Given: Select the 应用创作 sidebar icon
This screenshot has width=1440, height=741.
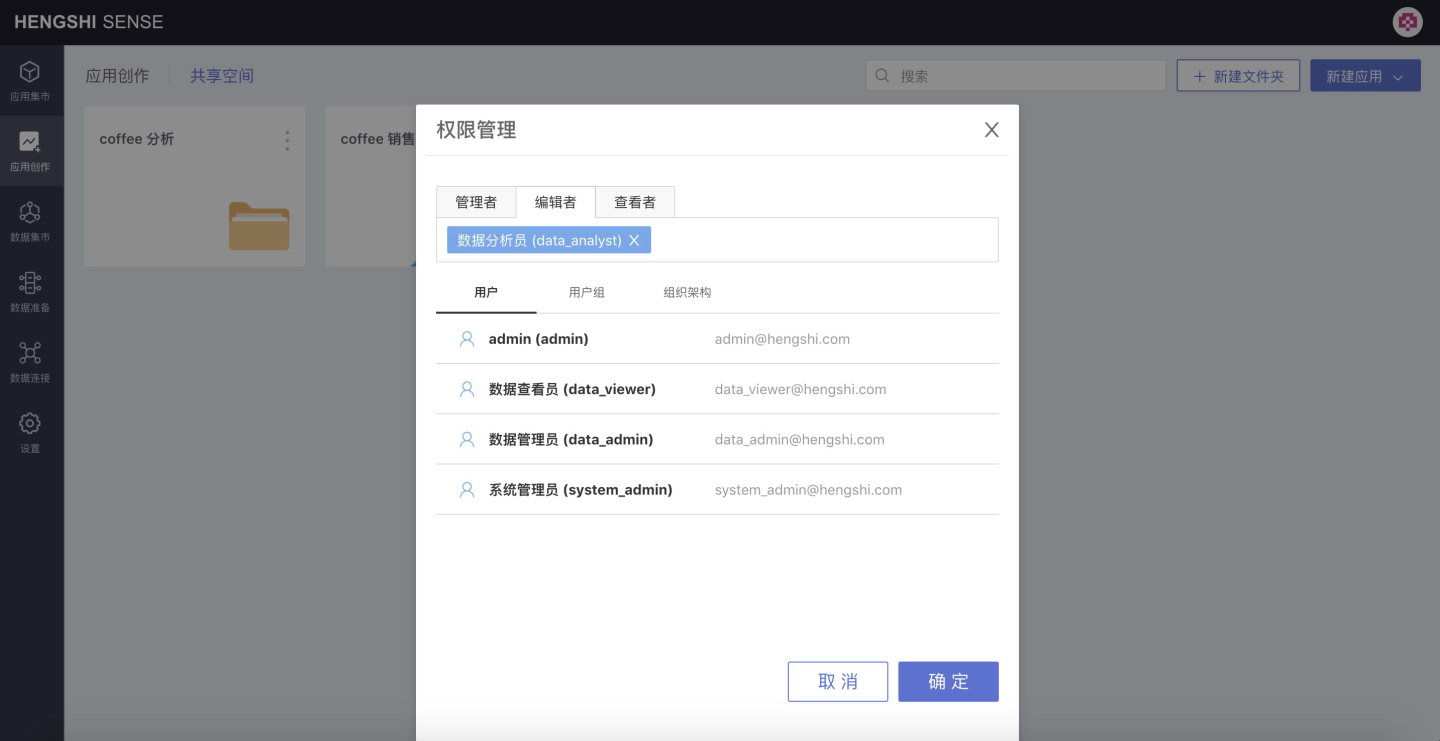Looking at the screenshot, I should point(30,150).
